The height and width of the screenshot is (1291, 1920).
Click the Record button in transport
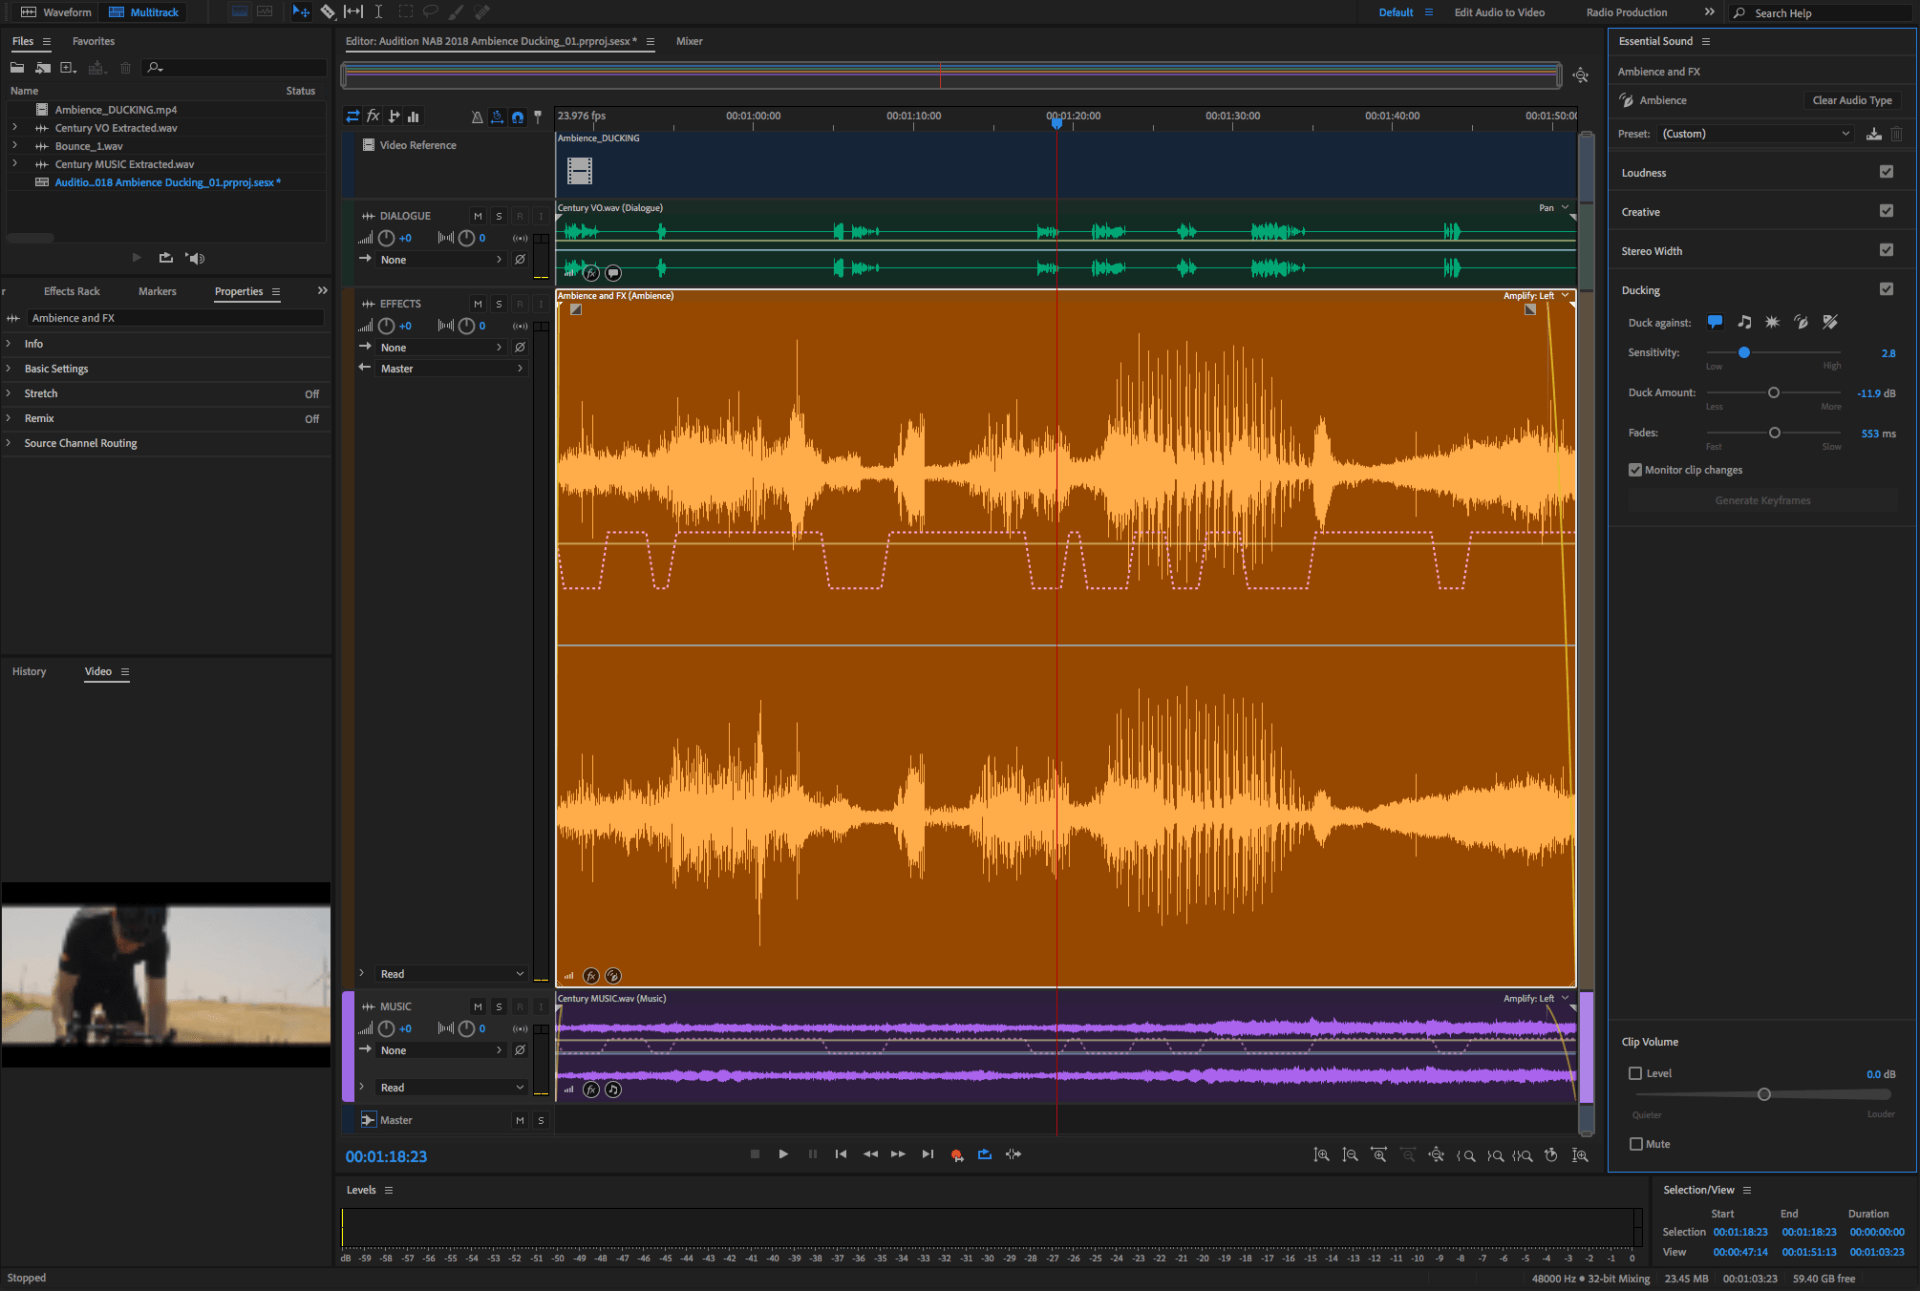pos(956,1155)
